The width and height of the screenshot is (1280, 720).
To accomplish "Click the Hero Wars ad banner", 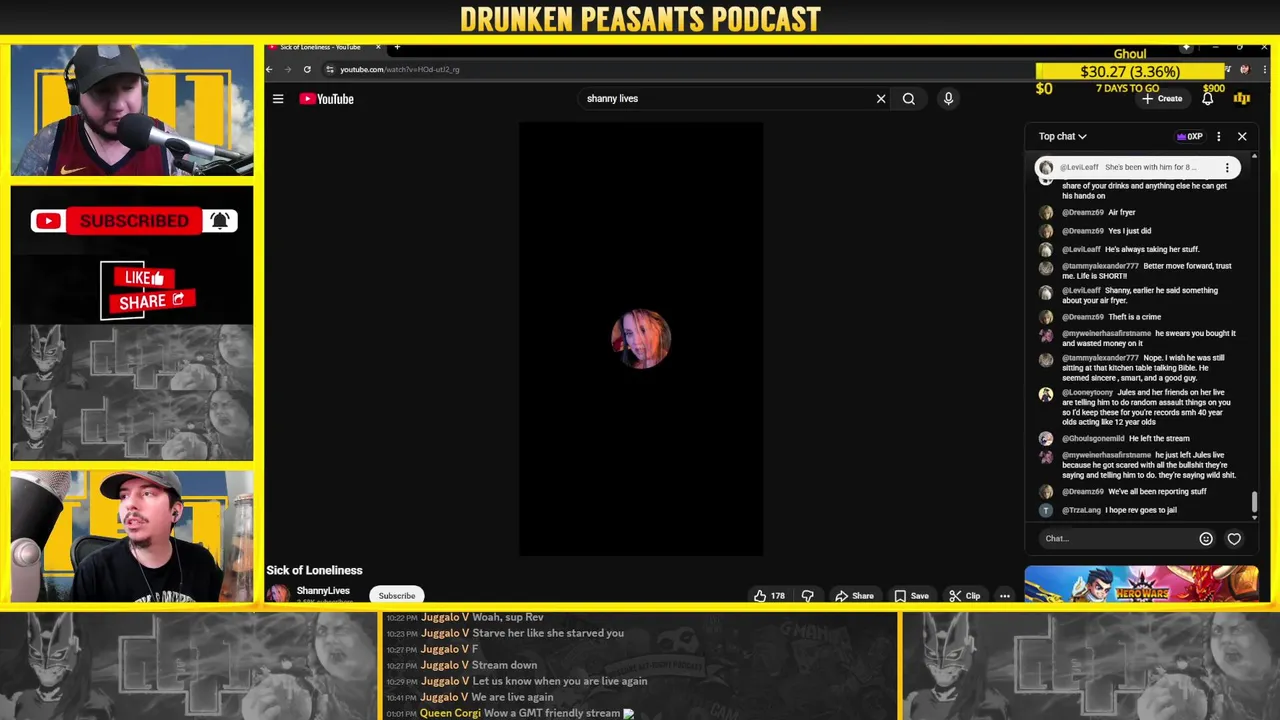I will [1141, 583].
